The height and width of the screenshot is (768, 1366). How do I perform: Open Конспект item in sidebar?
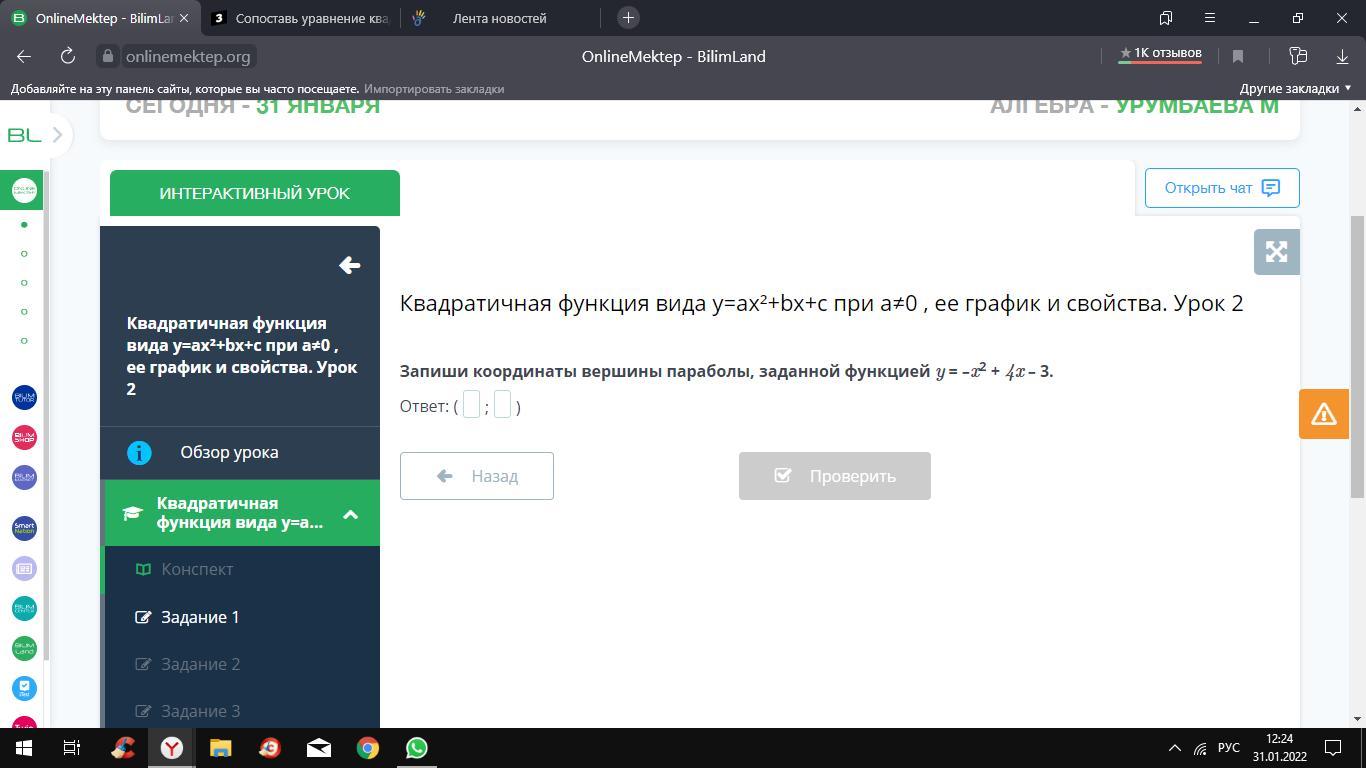coord(197,569)
